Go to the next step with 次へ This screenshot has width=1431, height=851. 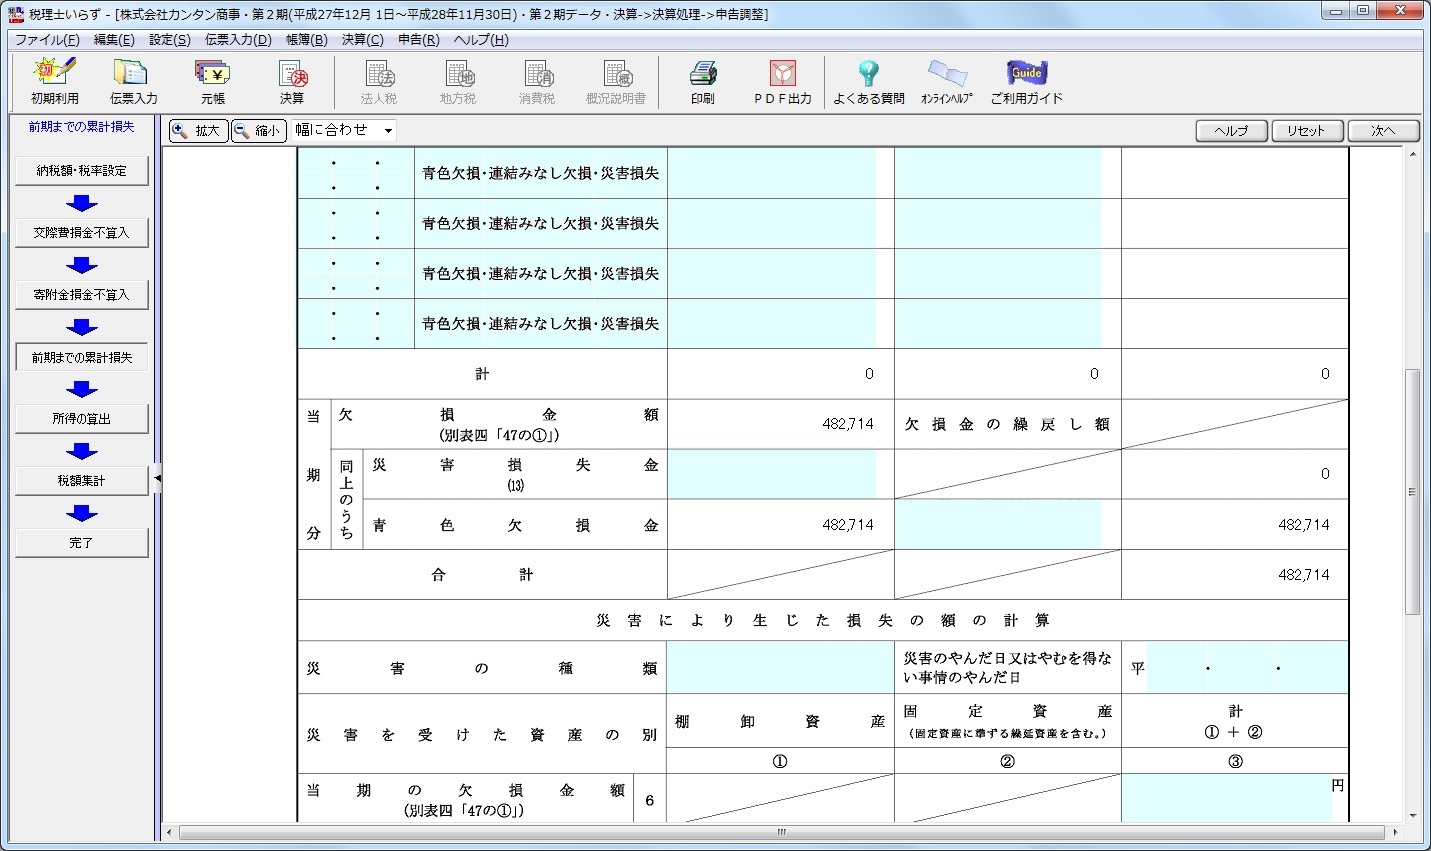pyautogui.click(x=1382, y=131)
